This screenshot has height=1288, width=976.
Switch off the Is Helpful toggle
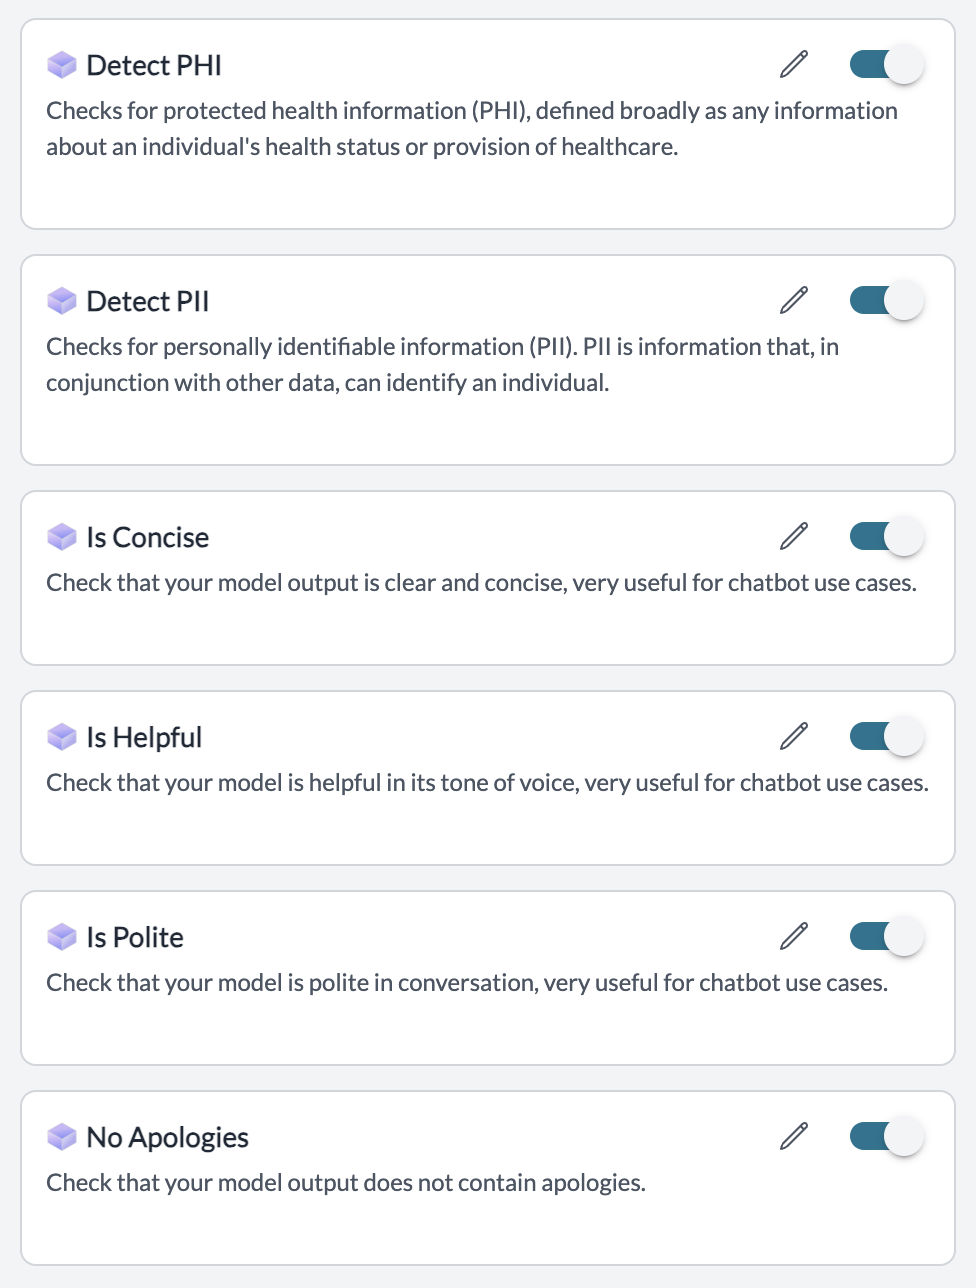tap(887, 736)
